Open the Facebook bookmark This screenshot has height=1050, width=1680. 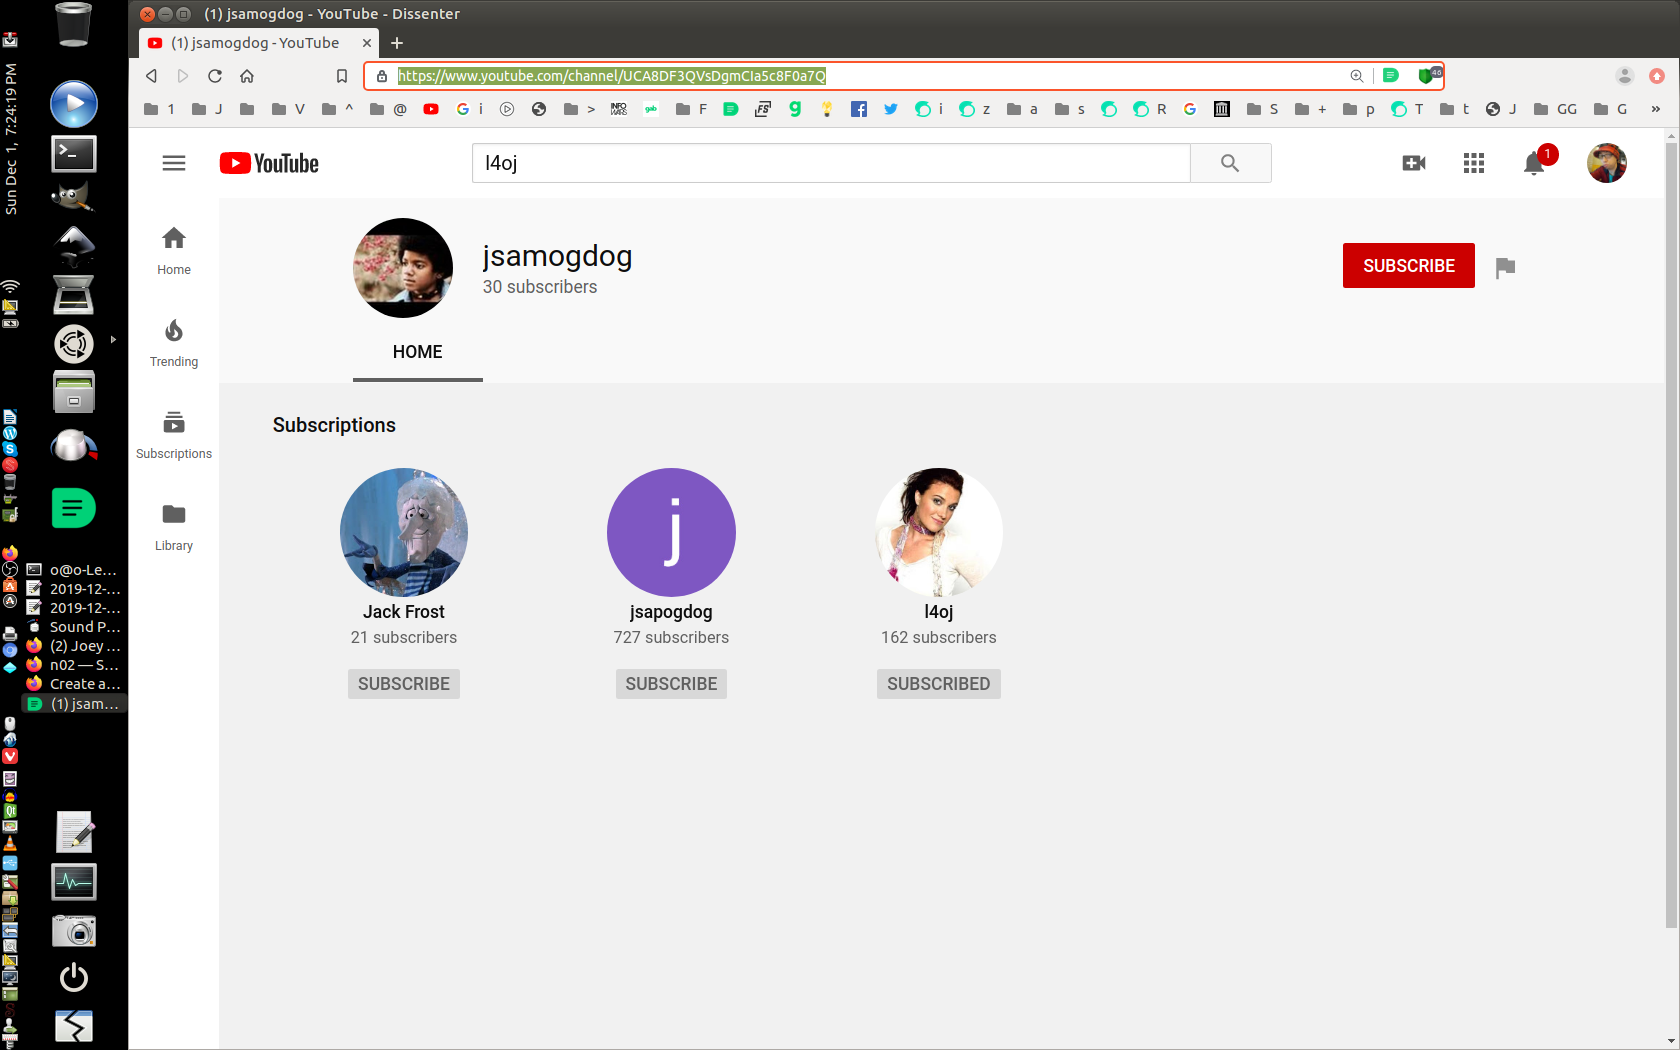coord(859,109)
